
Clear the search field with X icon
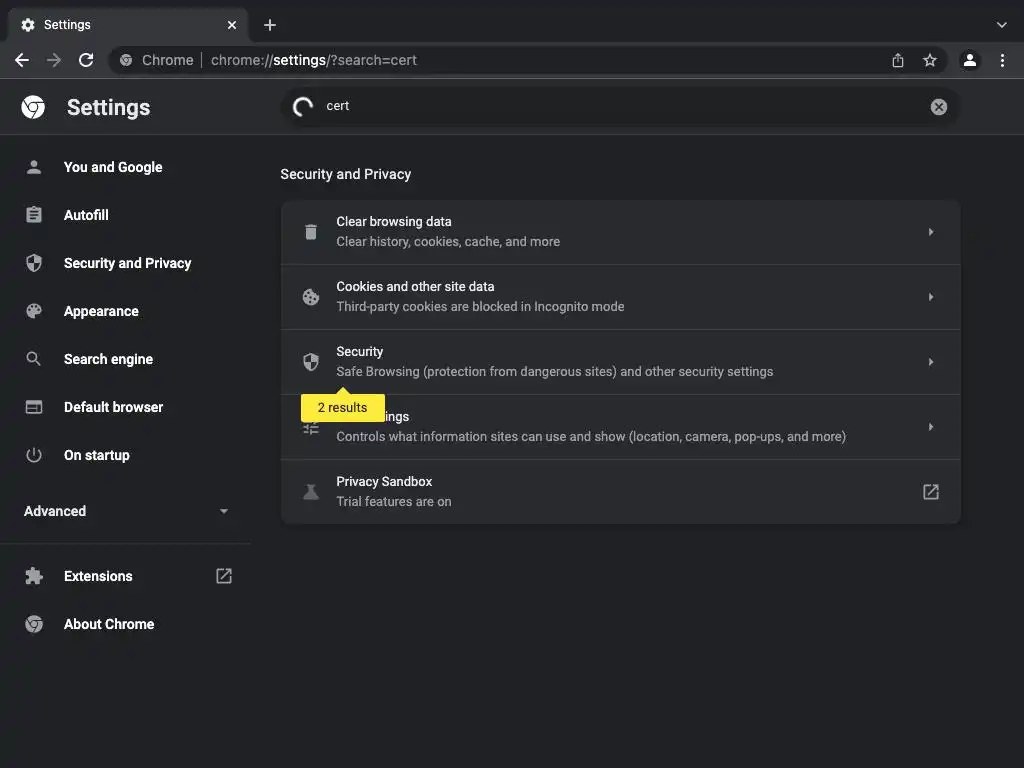pos(938,107)
